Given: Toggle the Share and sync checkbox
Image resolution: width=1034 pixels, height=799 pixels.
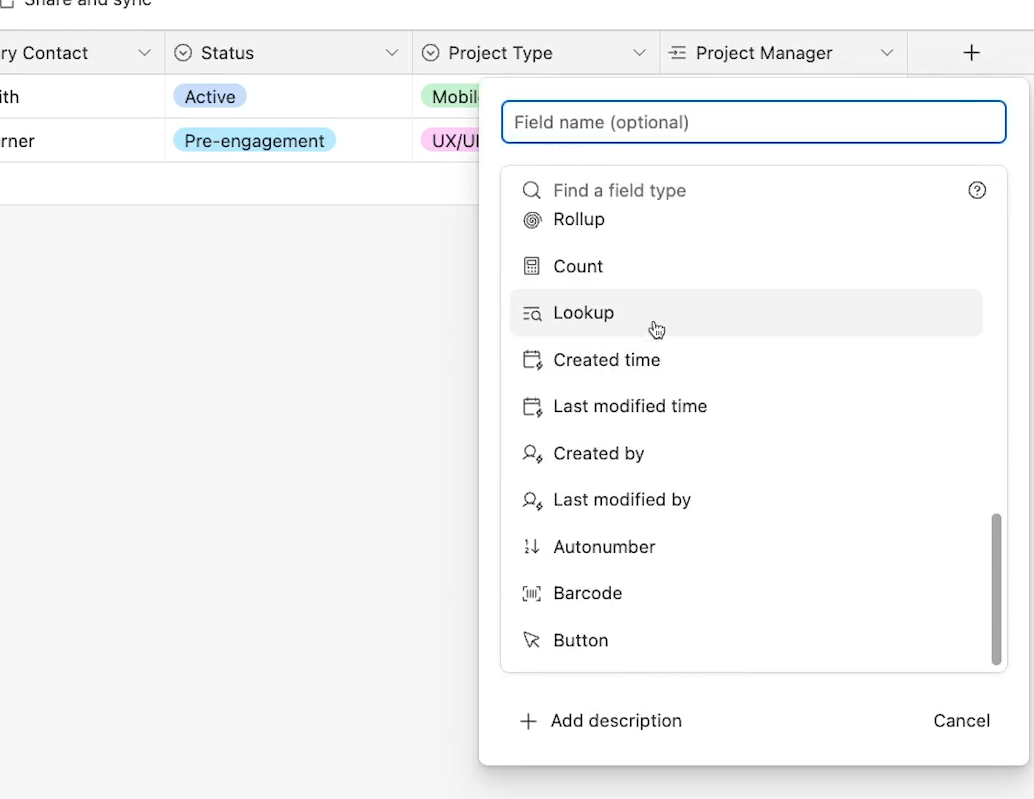Looking at the screenshot, I should click(x=7, y=3).
